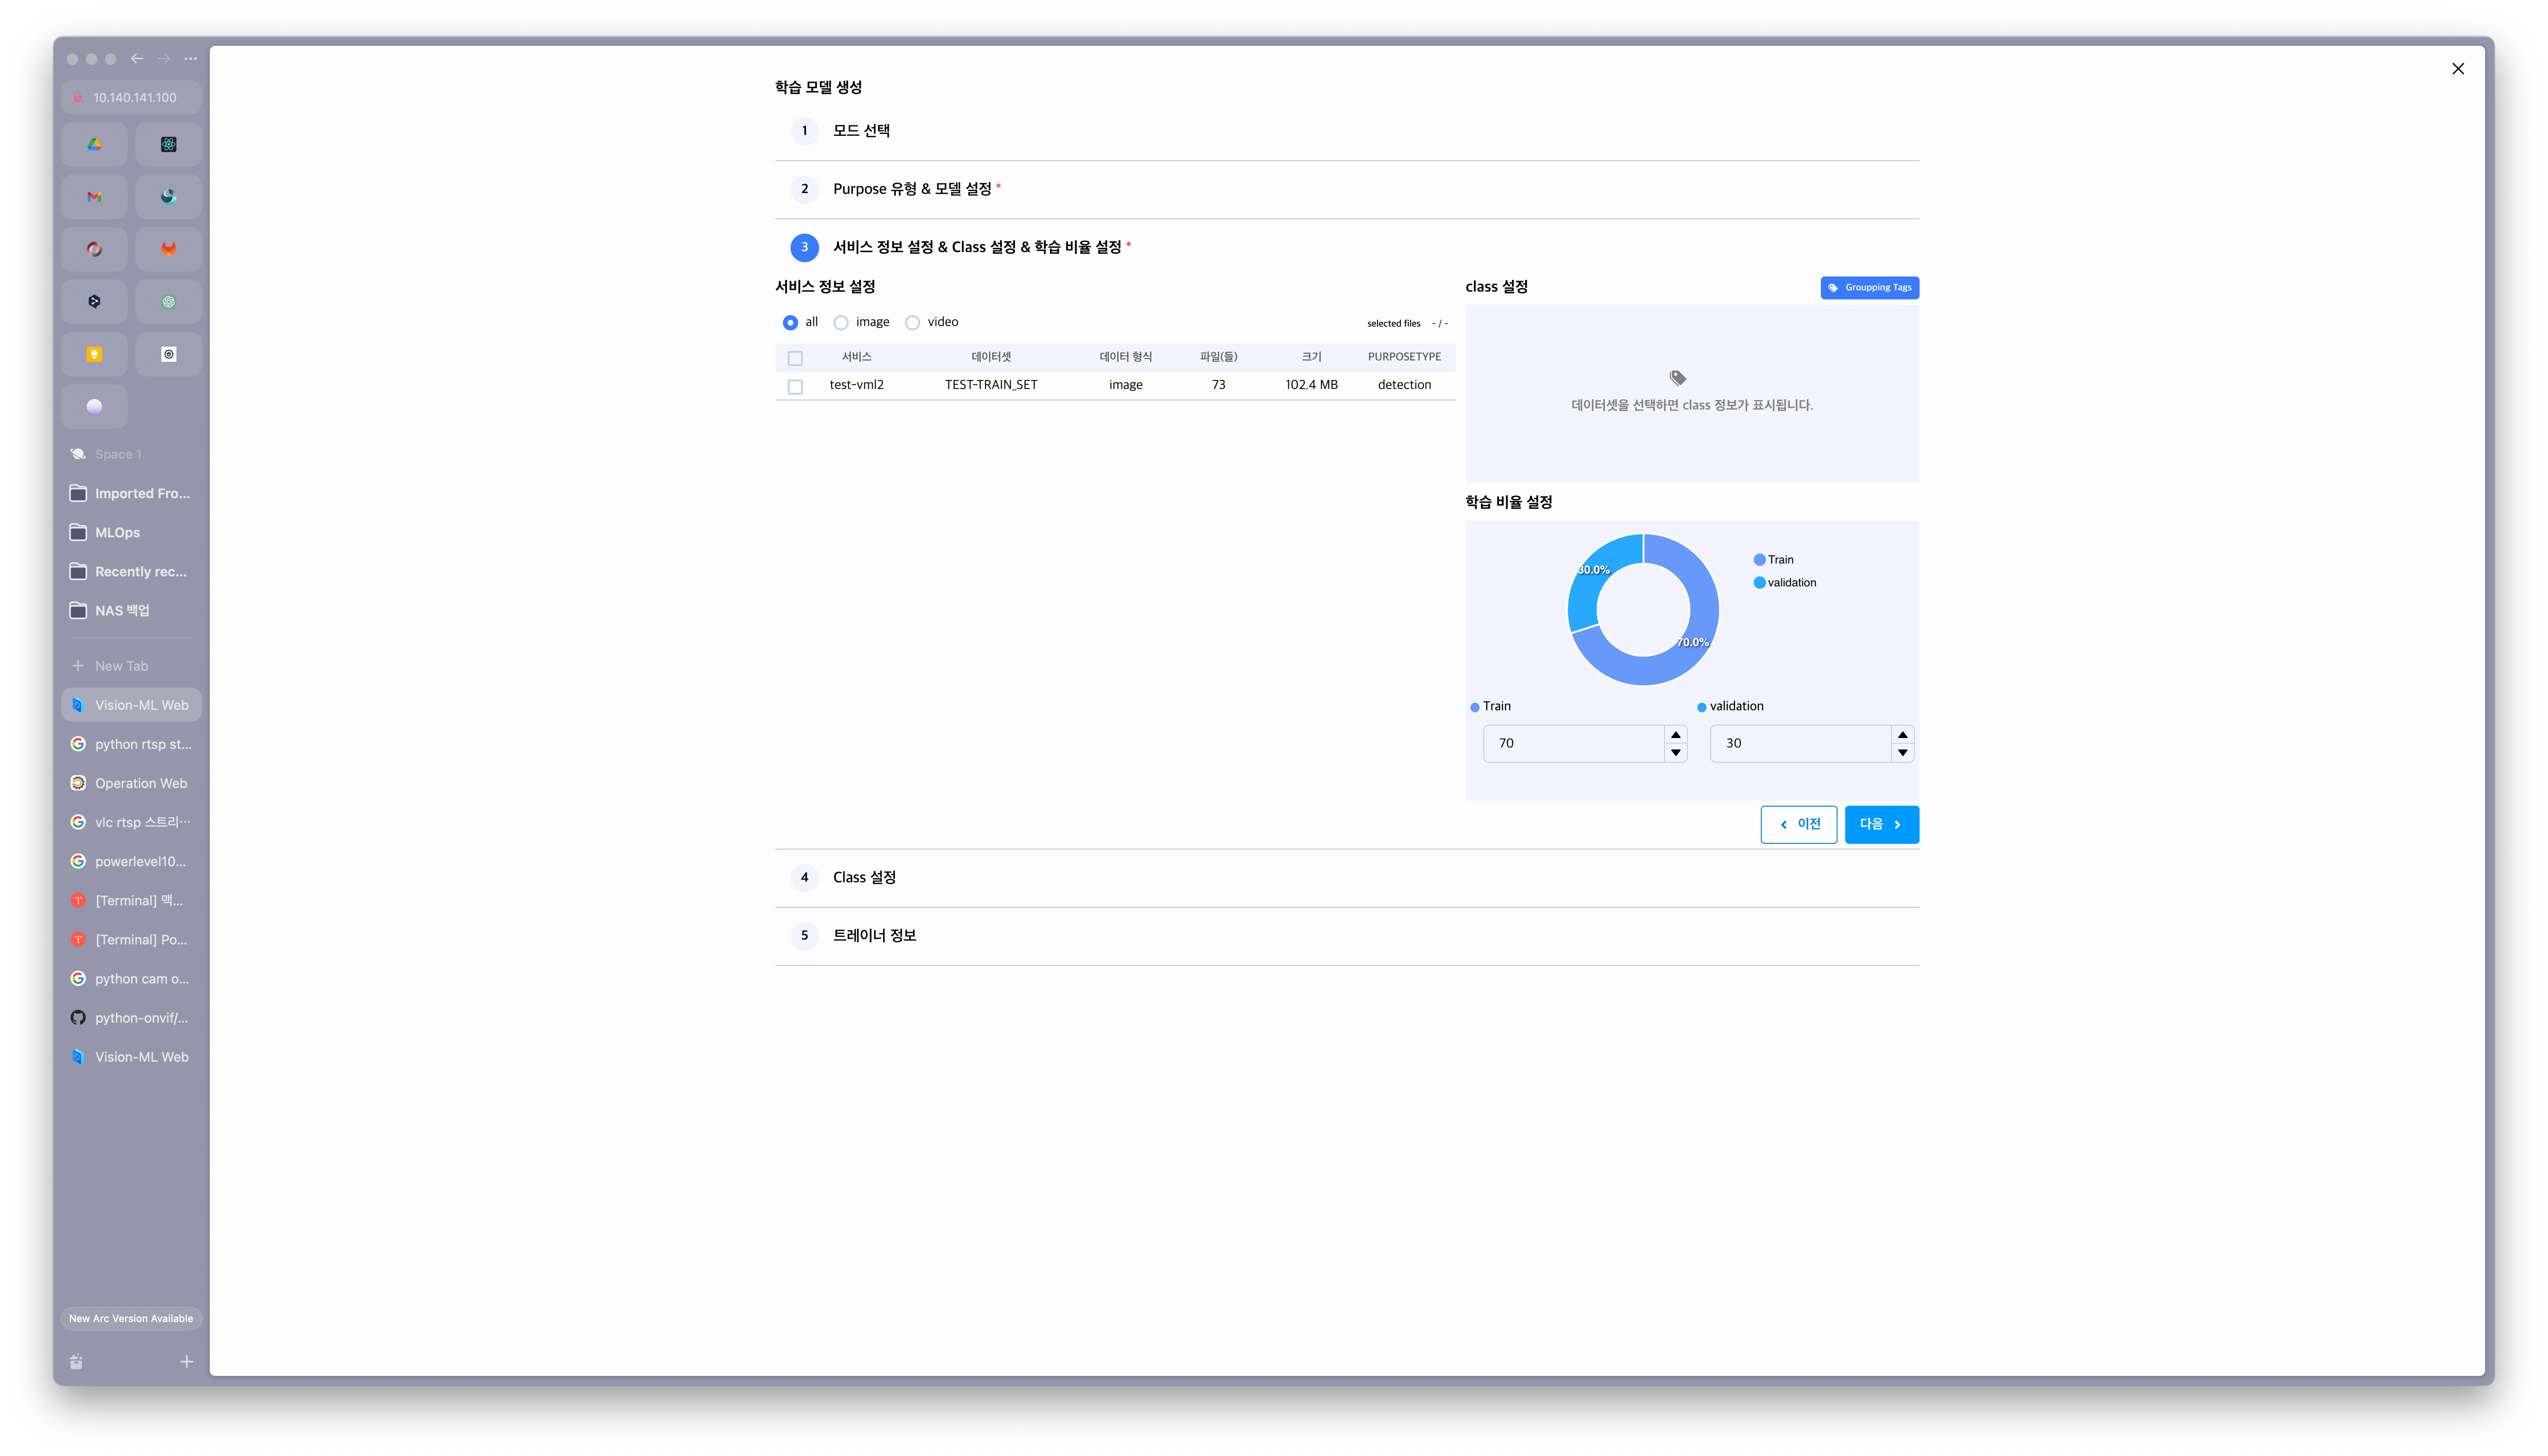2548x1456 pixels.
Task: Click the Groupping Tags button
Action: tap(1869, 288)
